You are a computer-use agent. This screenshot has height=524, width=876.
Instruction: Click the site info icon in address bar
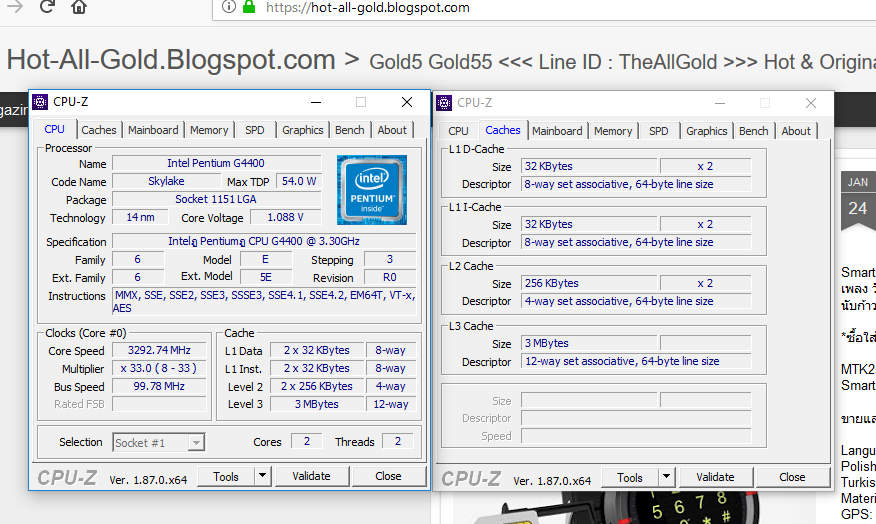[x=228, y=7]
